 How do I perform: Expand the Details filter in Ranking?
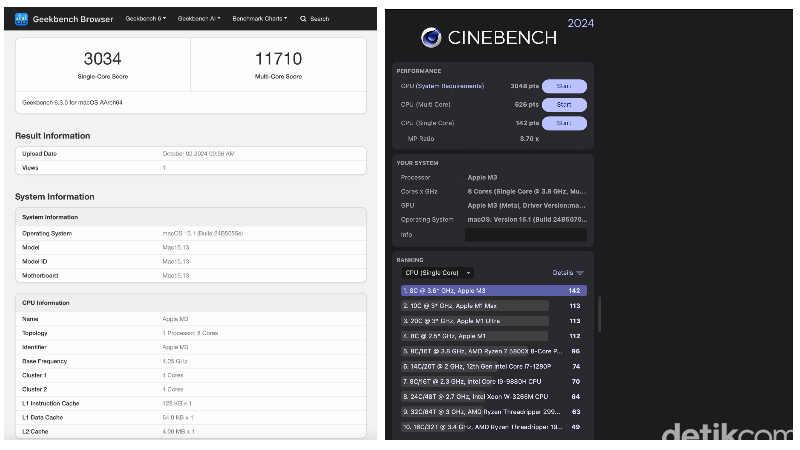click(x=568, y=273)
